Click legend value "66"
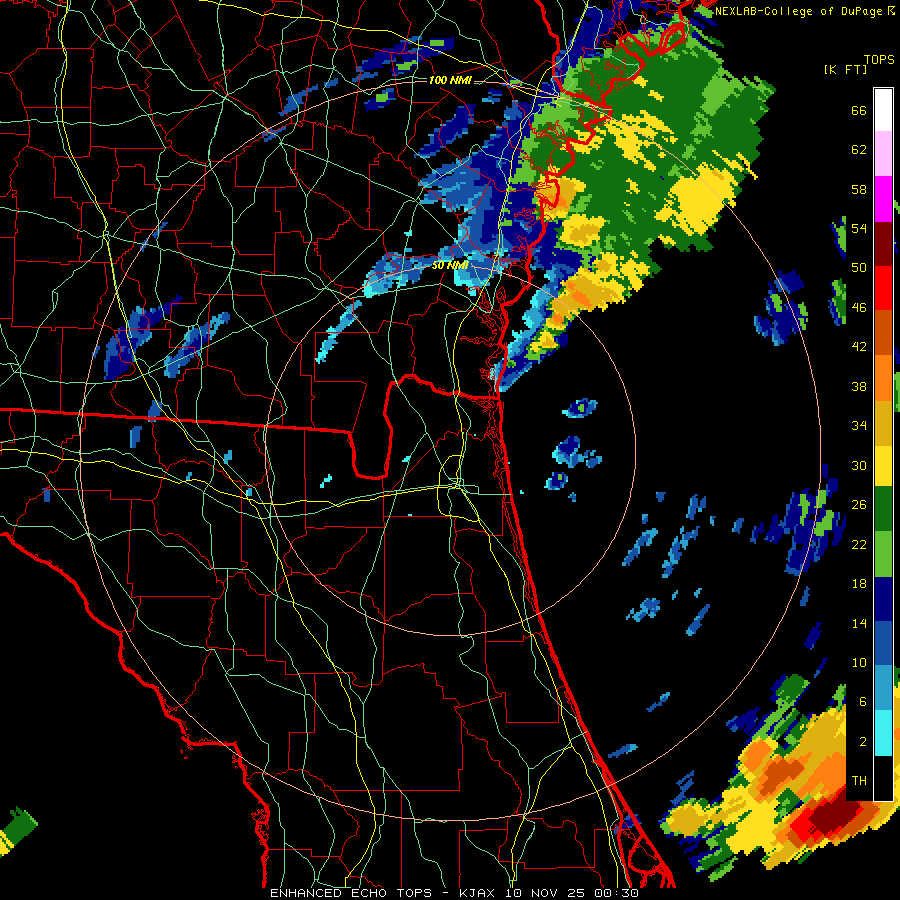 point(859,110)
